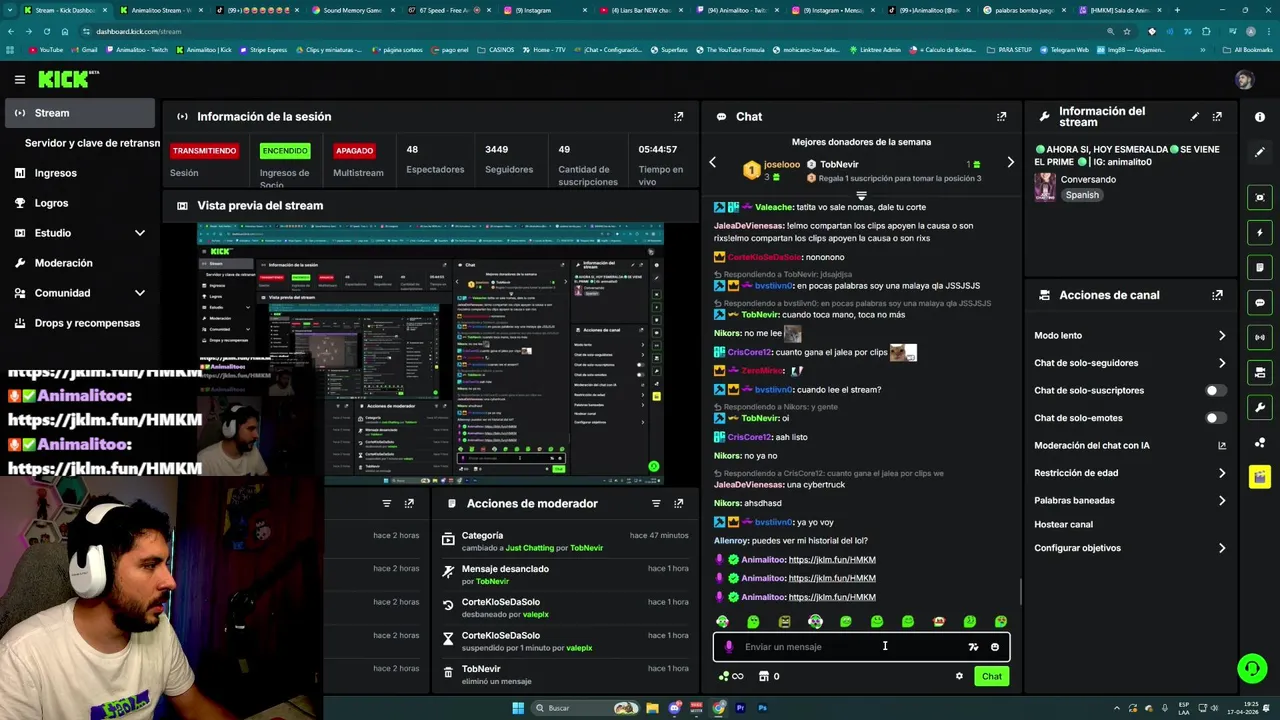
Task: Send message with the green Chat button
Action: pyautogui.click(x=991, y=676)
